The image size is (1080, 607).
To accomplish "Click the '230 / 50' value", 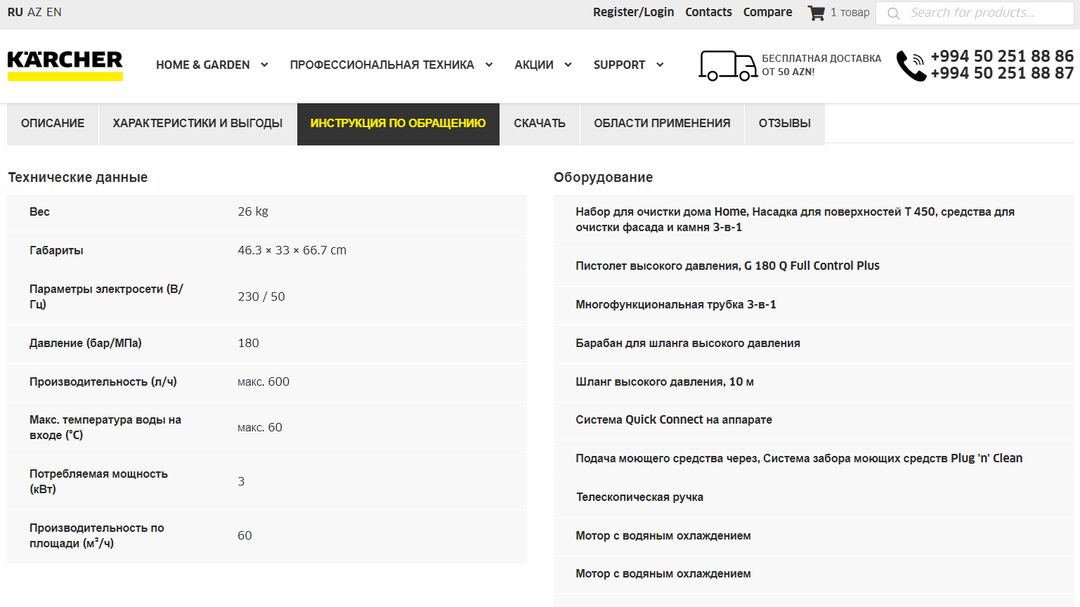I will (x=261, y=296).
